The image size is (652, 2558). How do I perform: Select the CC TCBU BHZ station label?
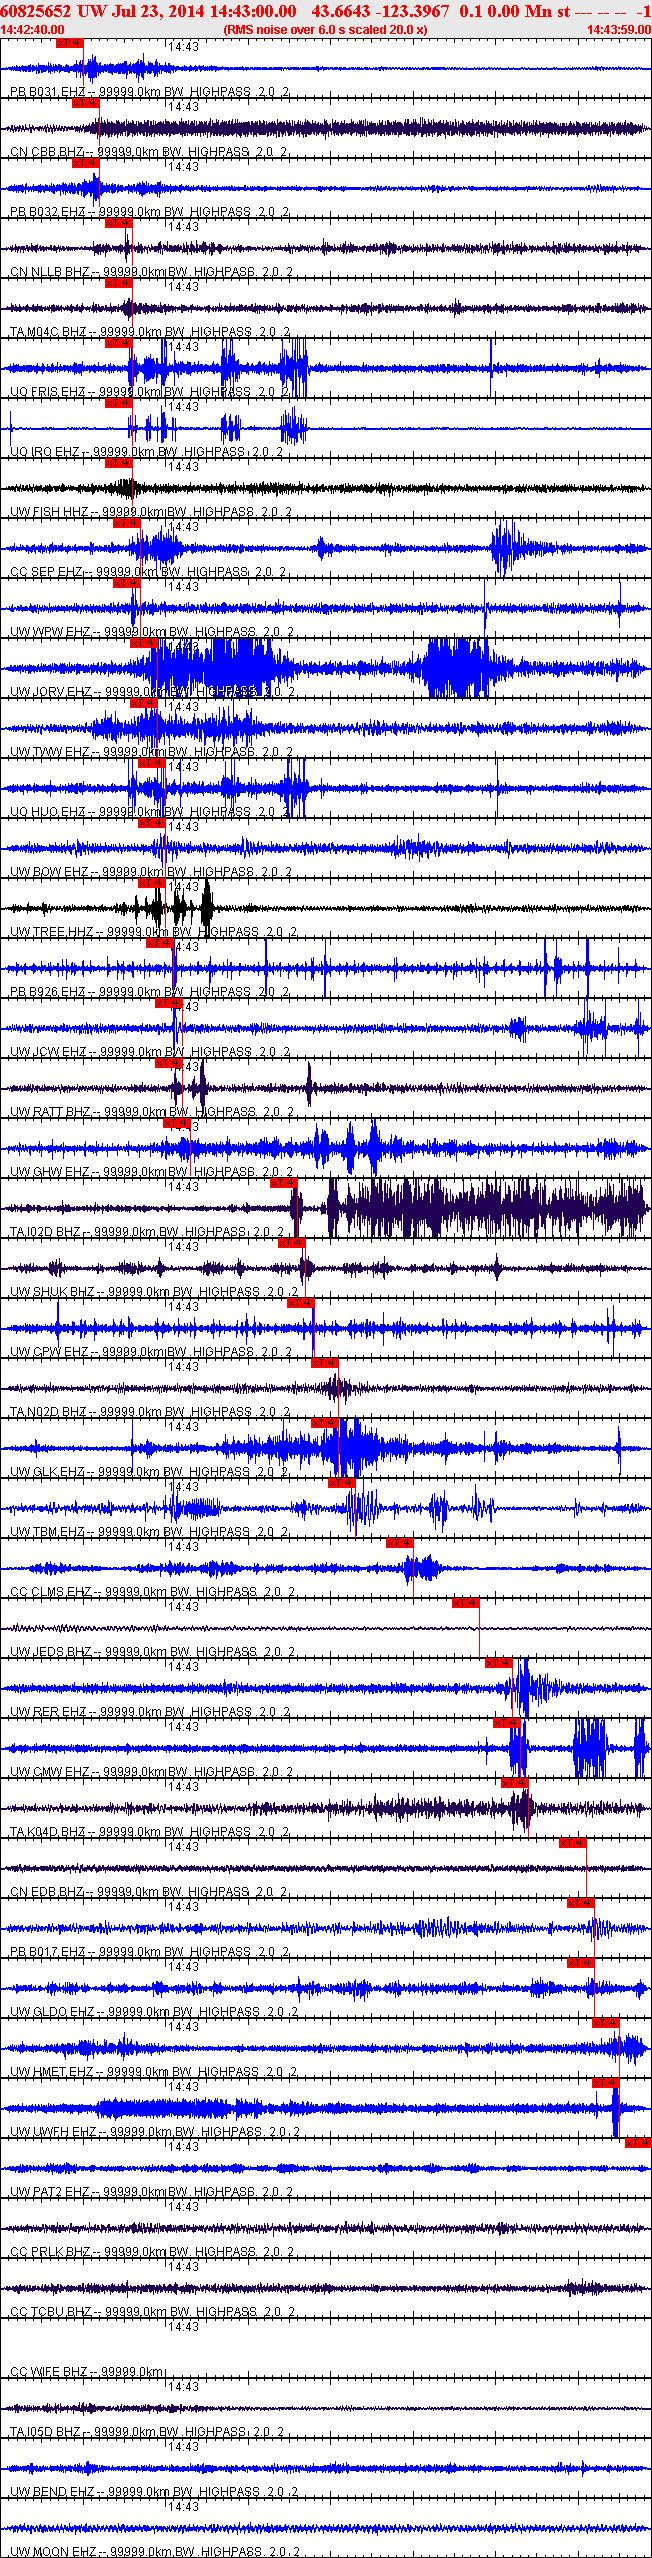coord(153,2312)
